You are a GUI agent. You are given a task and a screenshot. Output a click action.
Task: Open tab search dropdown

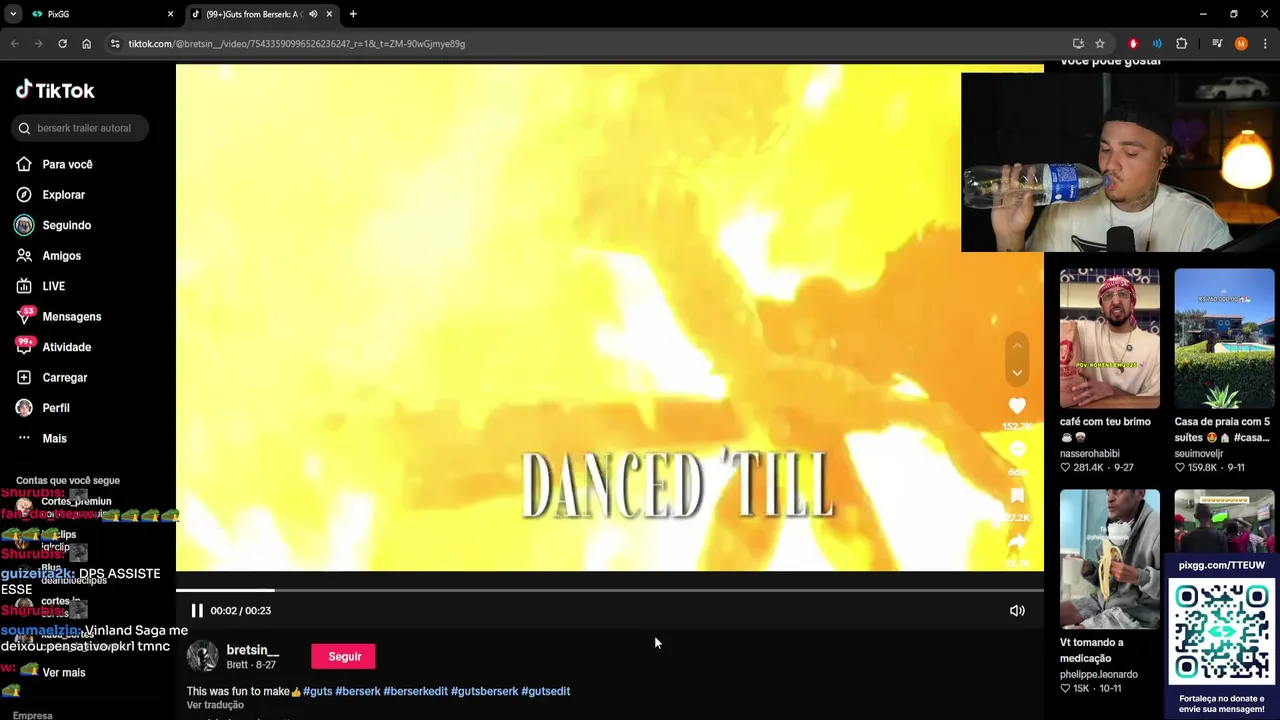tap(13, 14)
